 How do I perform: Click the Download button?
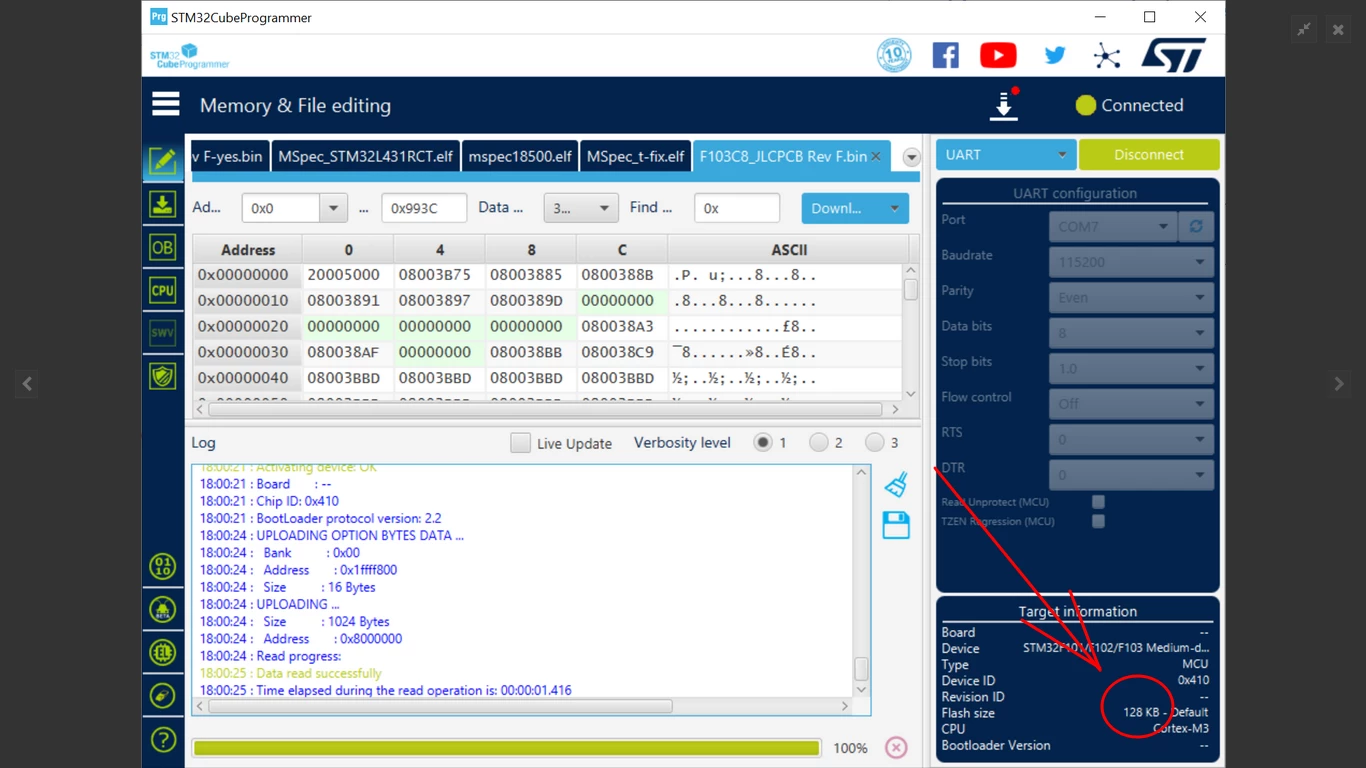(x=841, y=208)
